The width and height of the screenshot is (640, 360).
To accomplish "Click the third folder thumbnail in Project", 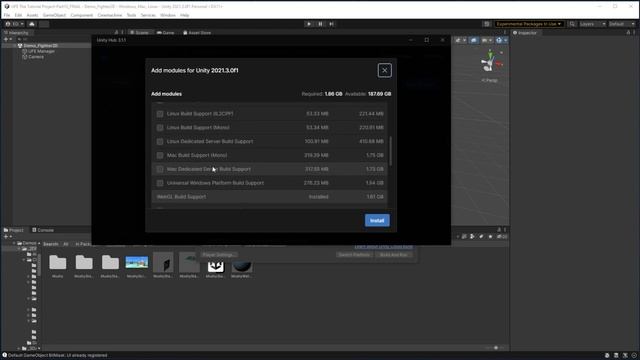I will [x=110, y=262].
